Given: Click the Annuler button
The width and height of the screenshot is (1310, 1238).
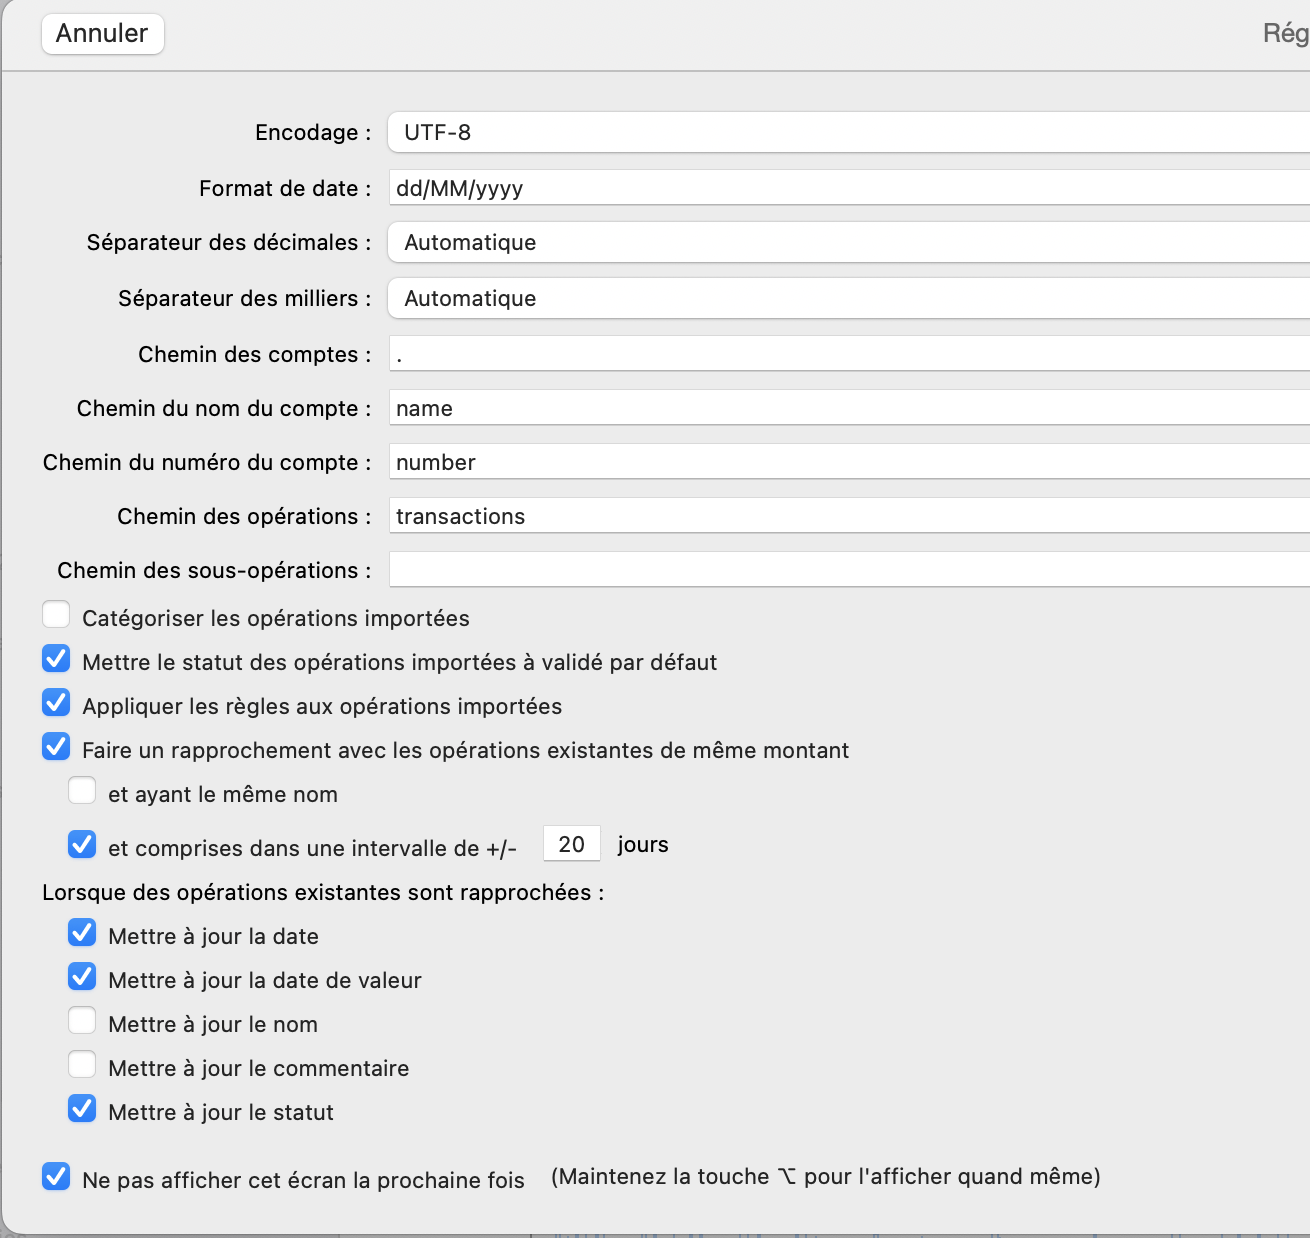Looking at the screenshot, I should tap(102, 33).
